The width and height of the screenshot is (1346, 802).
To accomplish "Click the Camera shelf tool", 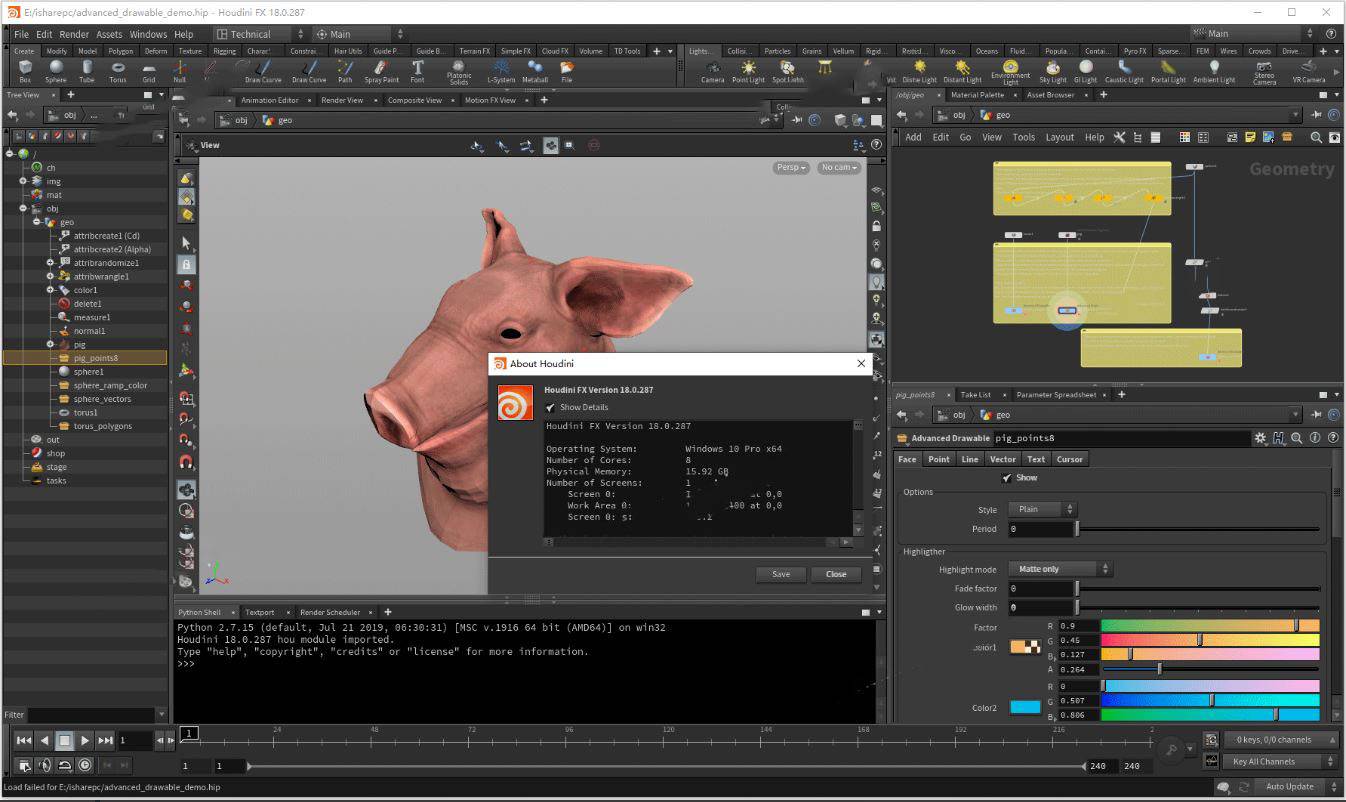I will (712, 71).
